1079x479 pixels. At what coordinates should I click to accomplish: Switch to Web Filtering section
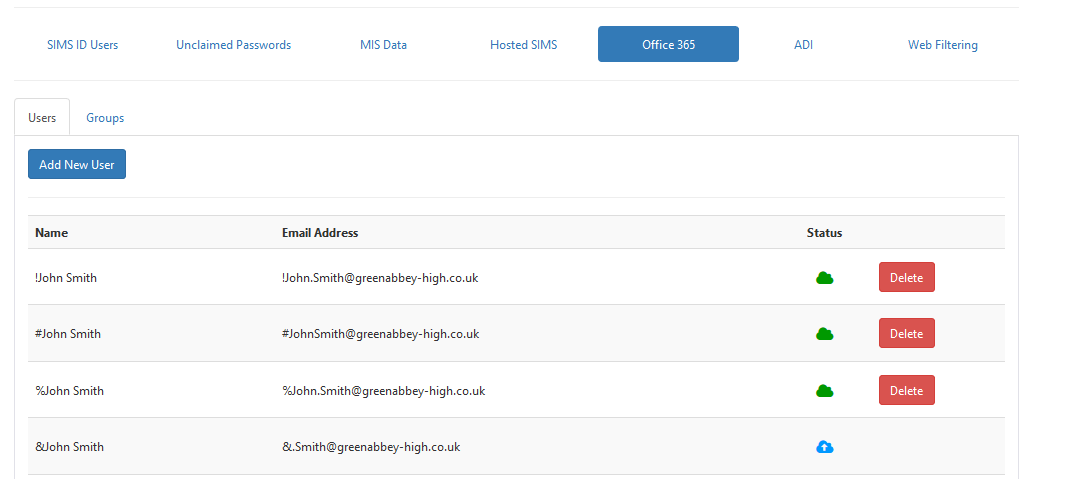tap(943, 45)
